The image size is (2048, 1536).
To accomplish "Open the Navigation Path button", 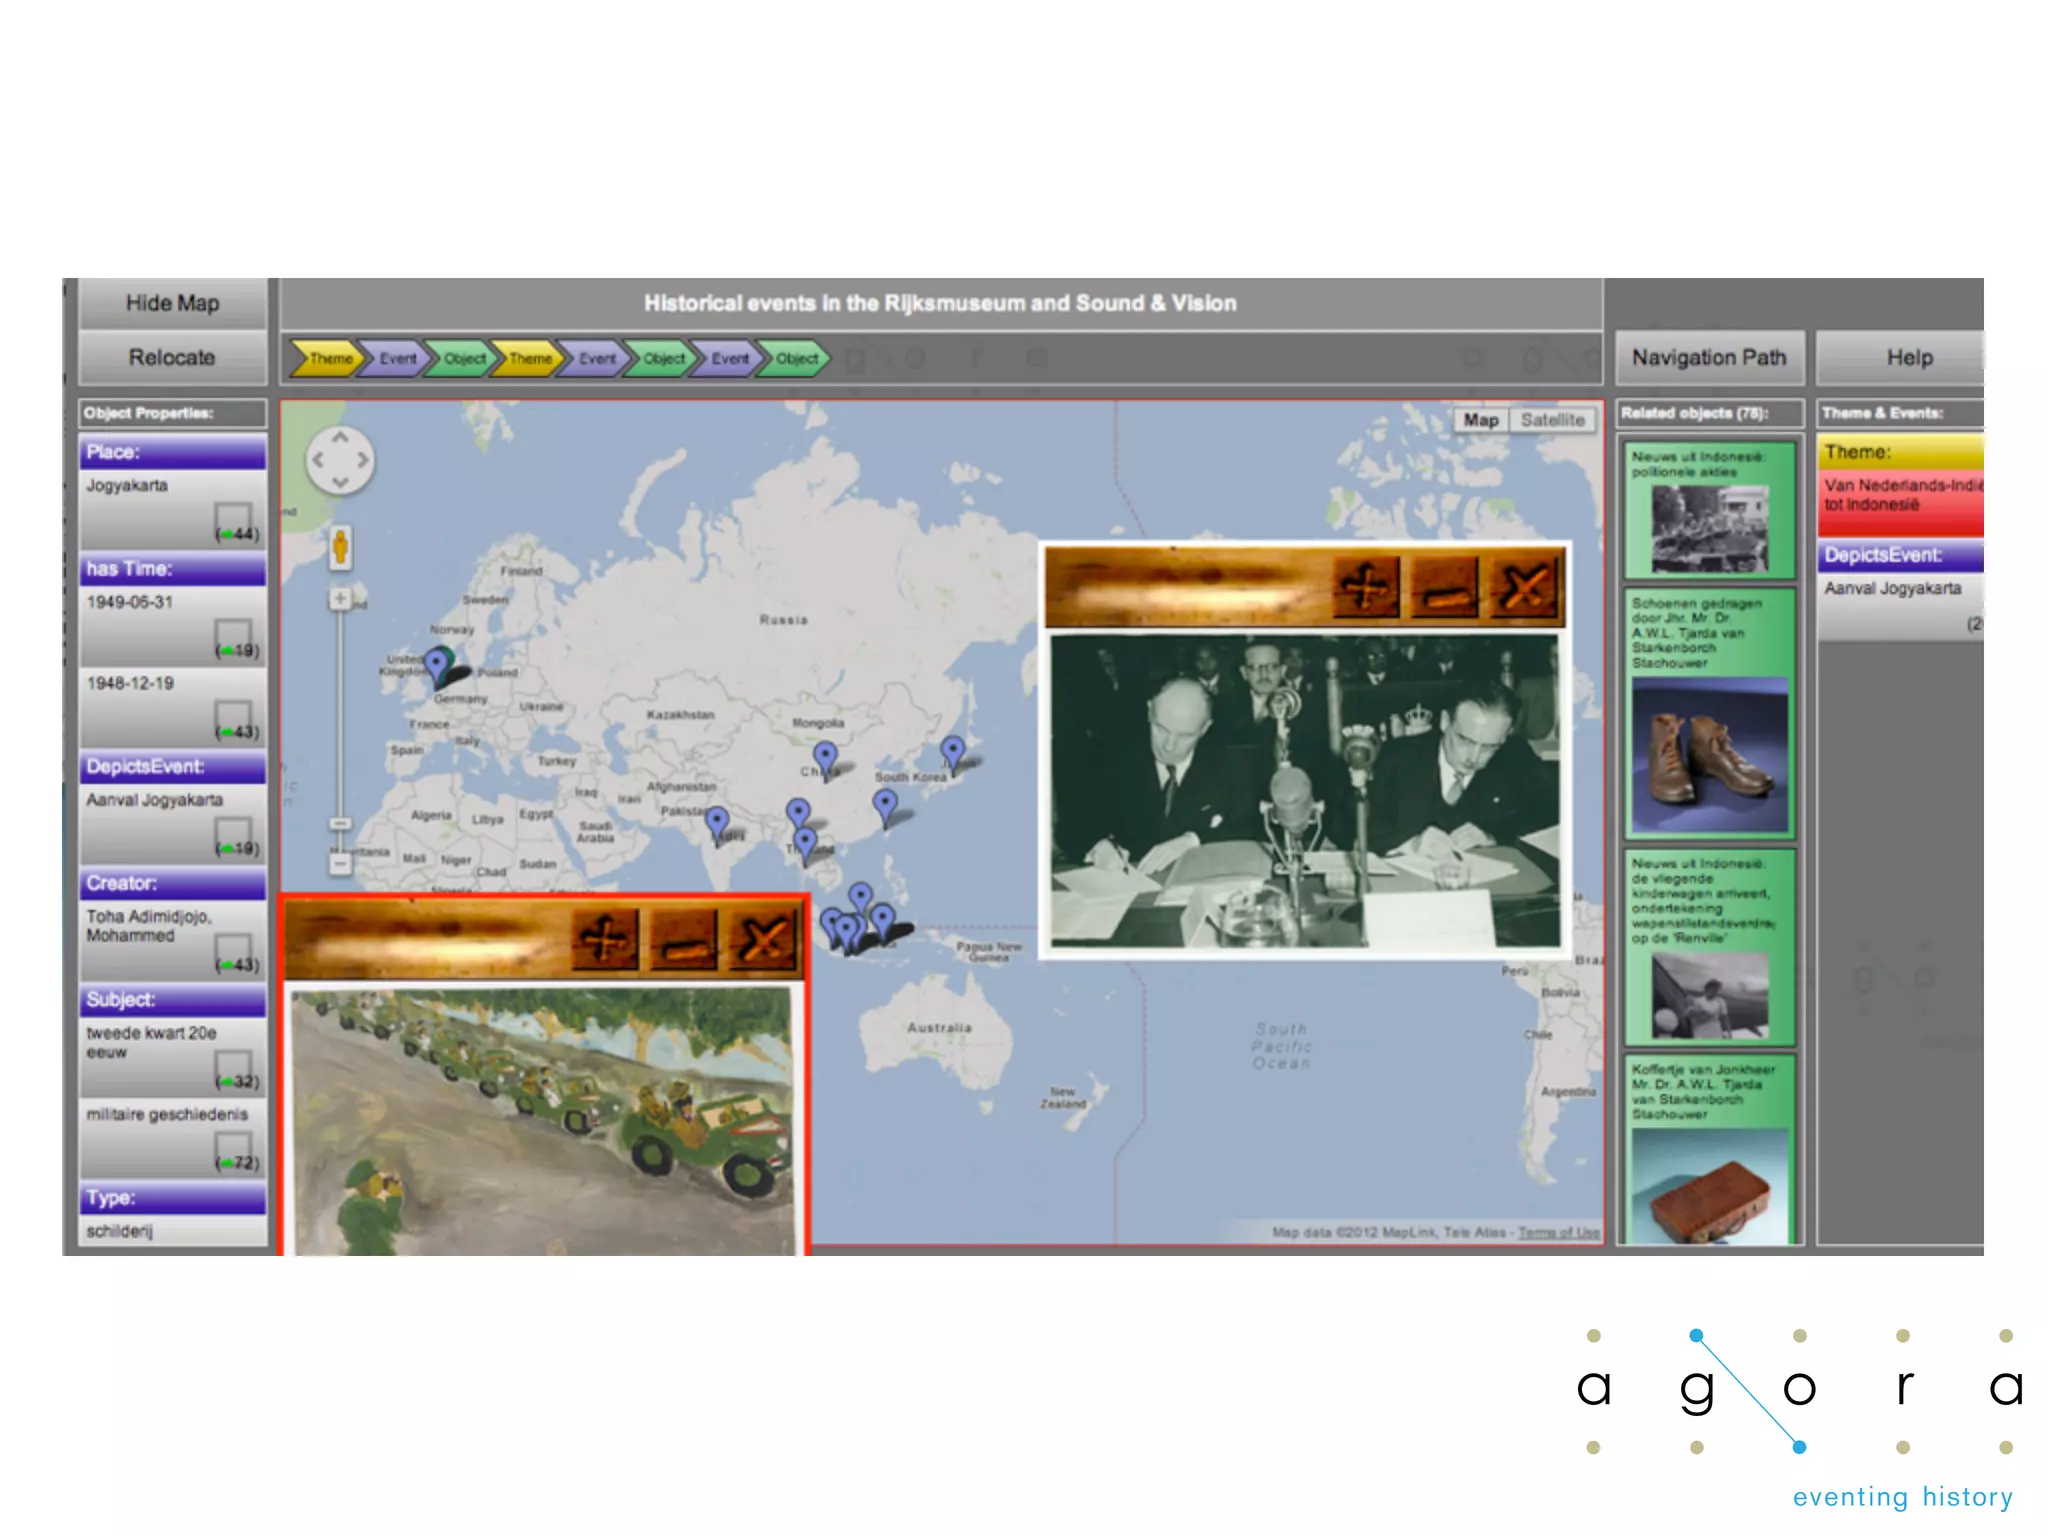I will [x=1708, y=357].
